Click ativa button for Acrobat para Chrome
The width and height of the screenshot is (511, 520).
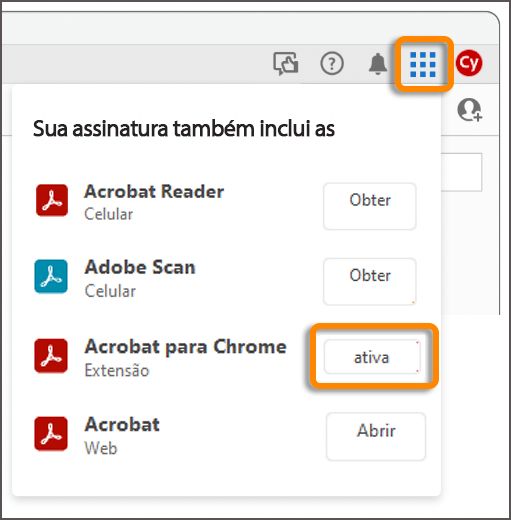(372, 357)
